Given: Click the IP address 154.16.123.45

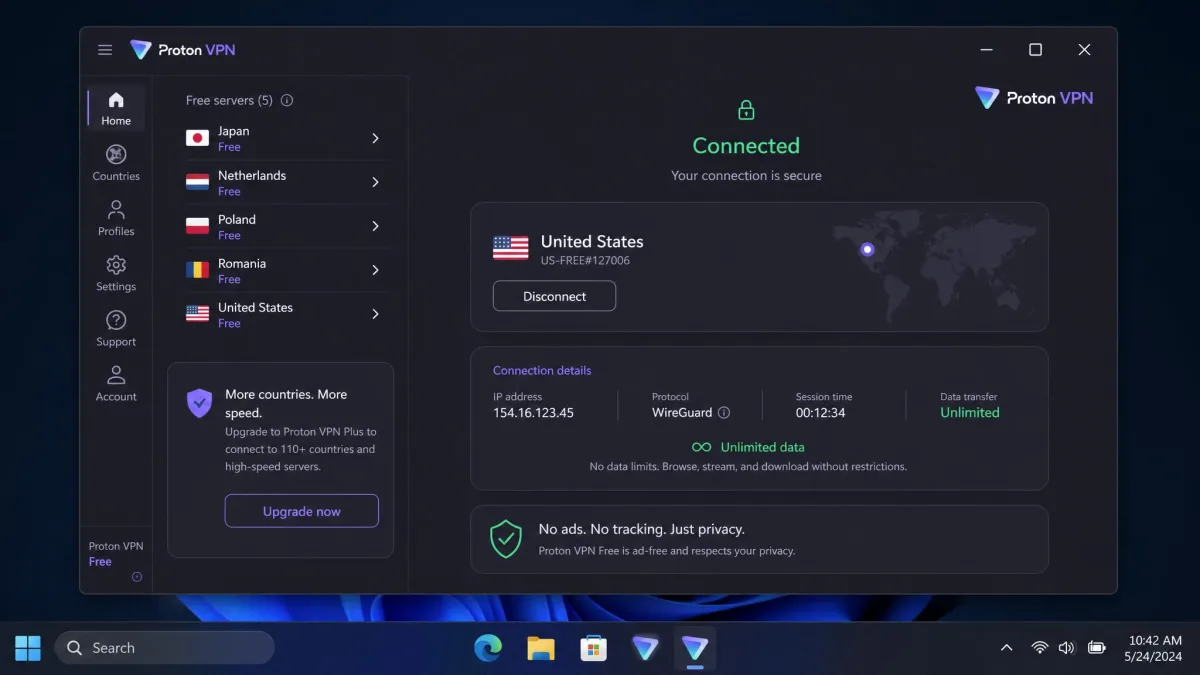Looking at the screenshot, I should tap(533, 413).
